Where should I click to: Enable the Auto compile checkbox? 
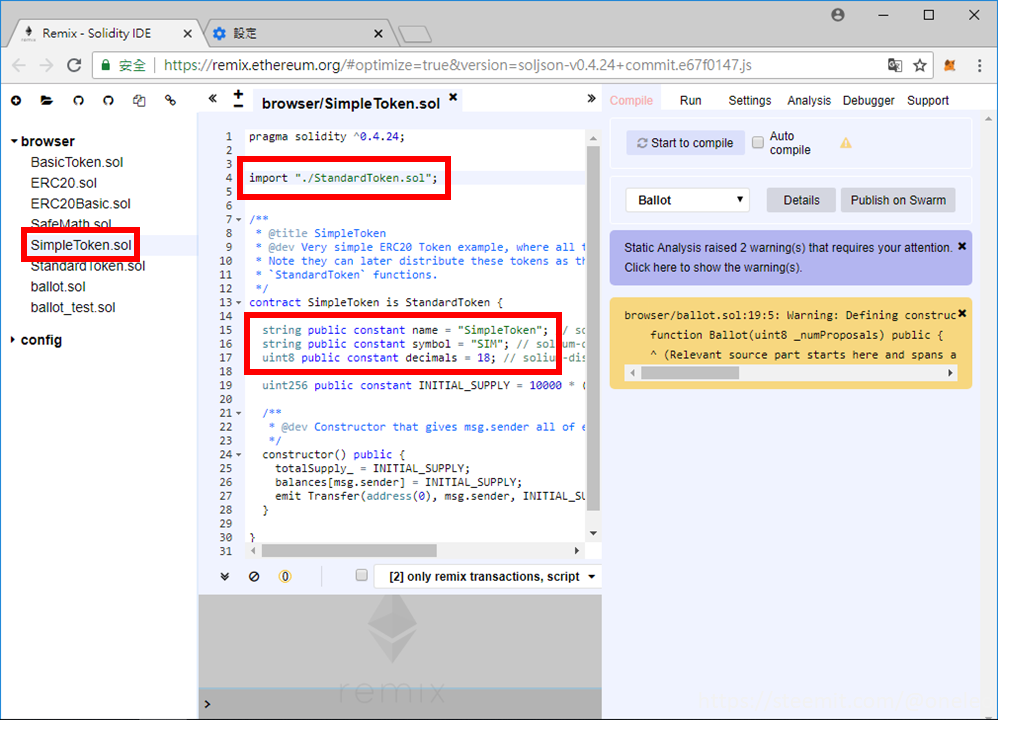click(x=758, y=143)
